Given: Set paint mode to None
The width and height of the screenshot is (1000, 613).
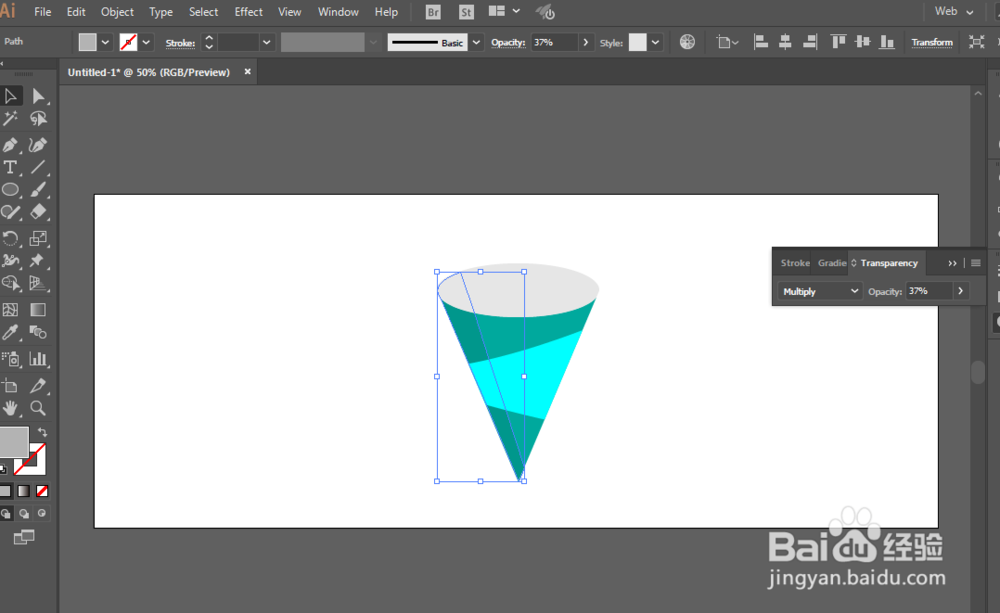Looking at the screenshot, I should [x=42, y=491].
